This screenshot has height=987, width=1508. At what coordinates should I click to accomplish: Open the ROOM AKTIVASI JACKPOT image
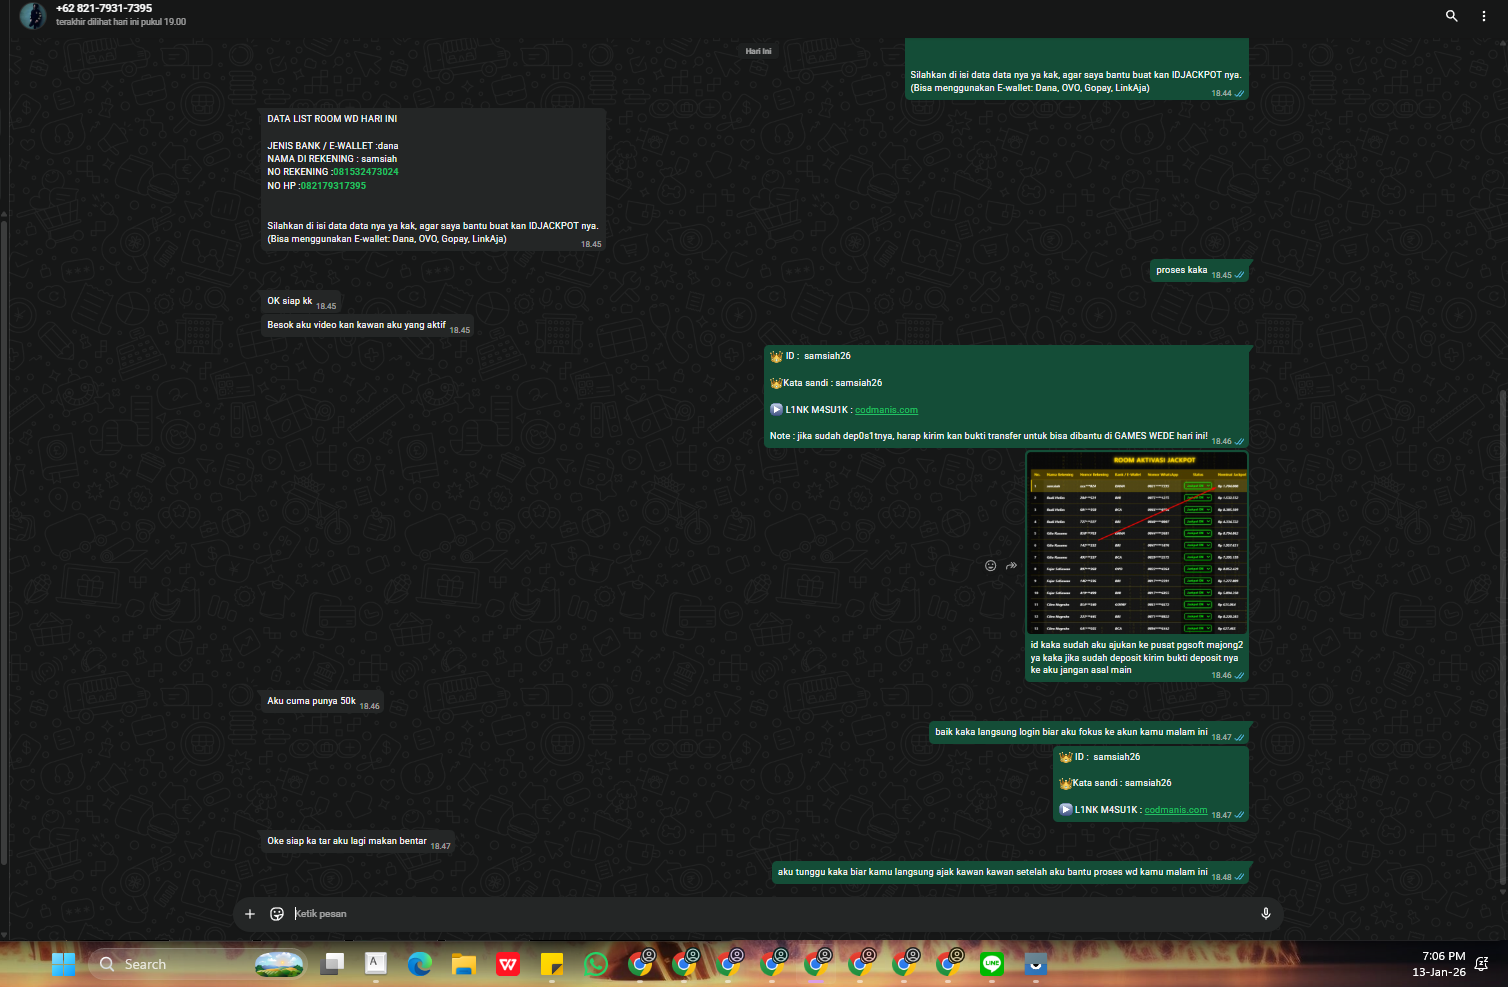click(1137, 543)
